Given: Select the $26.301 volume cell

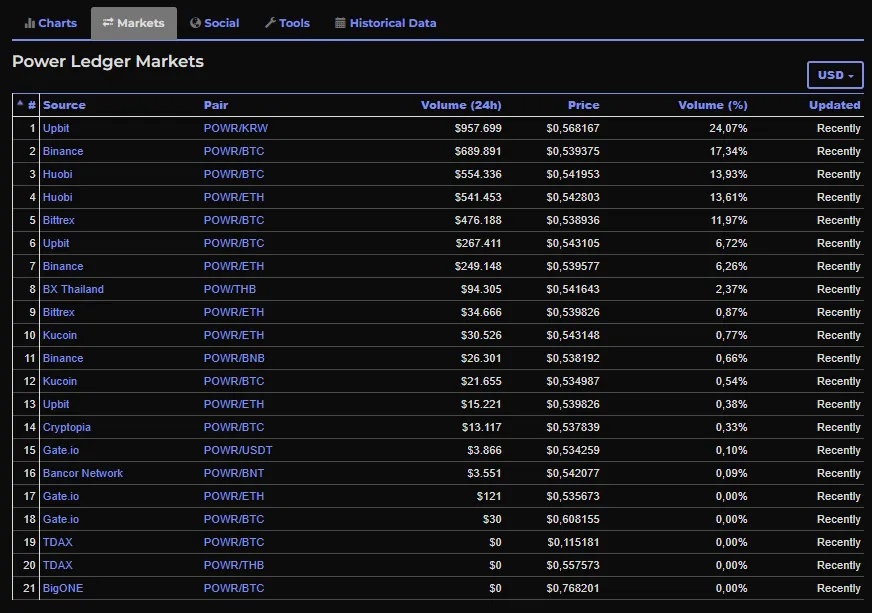Looking at the screenshot, I should pyautogui.click(x=481, y=358).
